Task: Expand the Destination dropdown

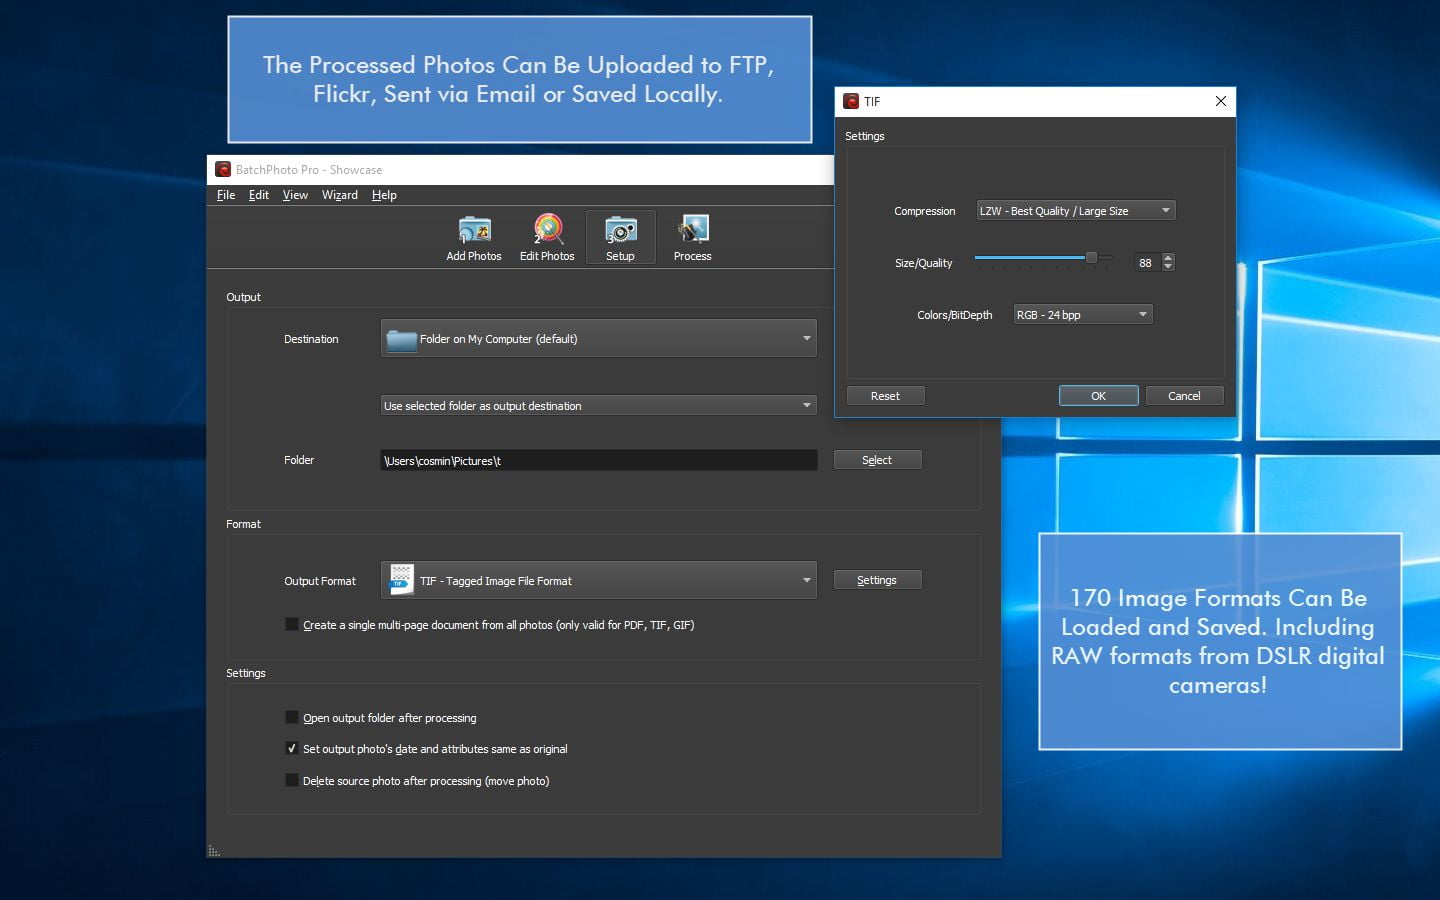Action: pos(598,338)
